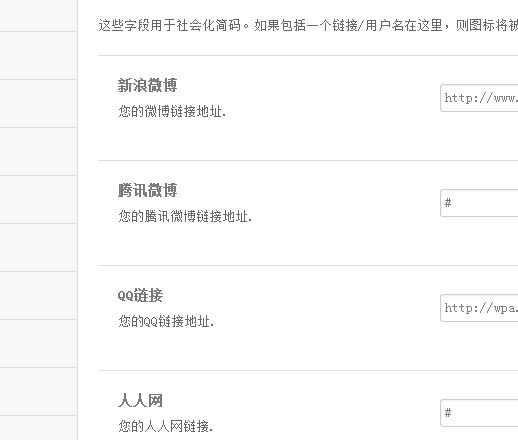This screenshot has height=440, width=518.
Task: Select the description 您的QQ链接地址
Action: 166,321
